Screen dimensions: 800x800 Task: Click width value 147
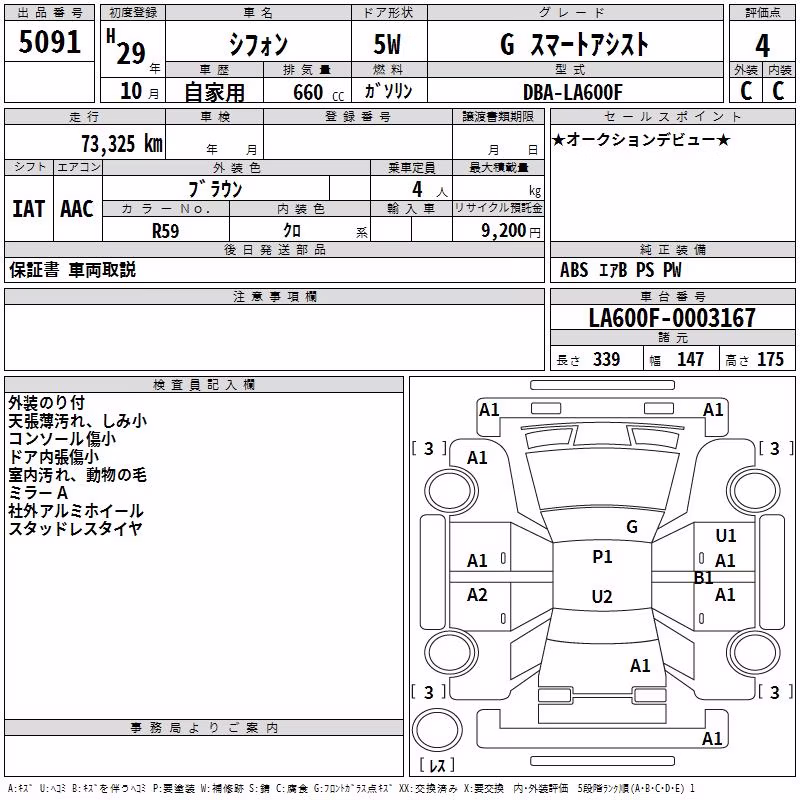coord(690,359)
